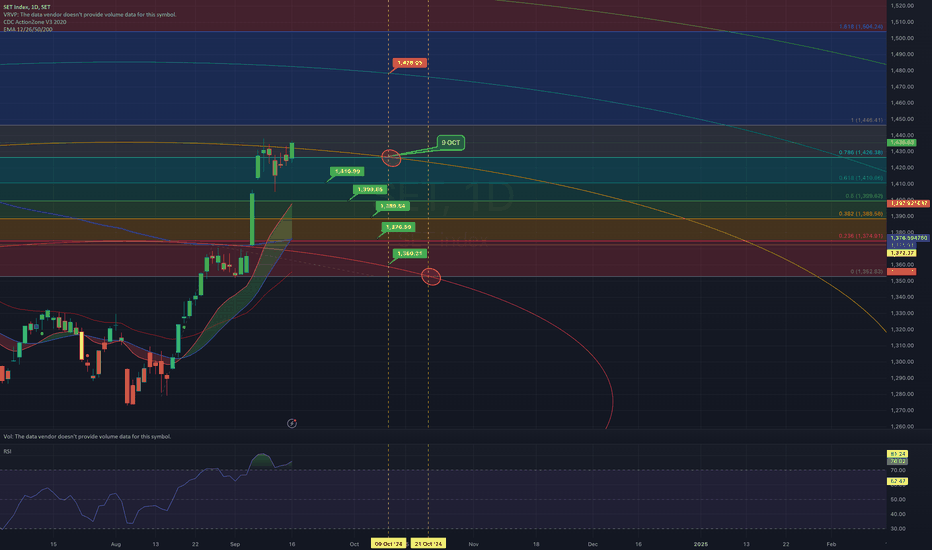Screen dimensions: 932x550
Task: Click the "21 Oct '24" date label on time axis
Action: coord(429,543)
